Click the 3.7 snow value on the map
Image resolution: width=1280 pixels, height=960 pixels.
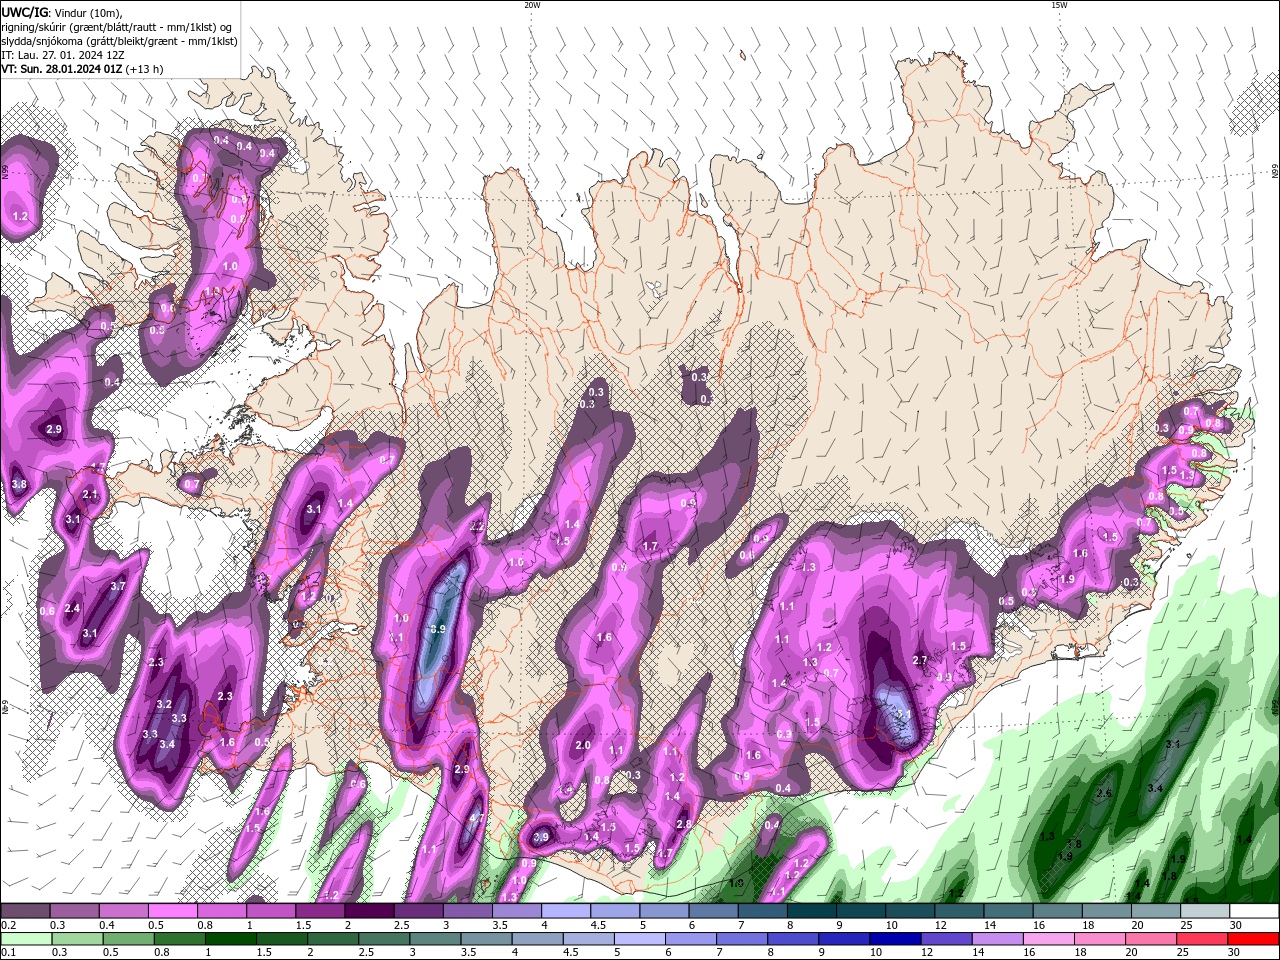(117, 586)
